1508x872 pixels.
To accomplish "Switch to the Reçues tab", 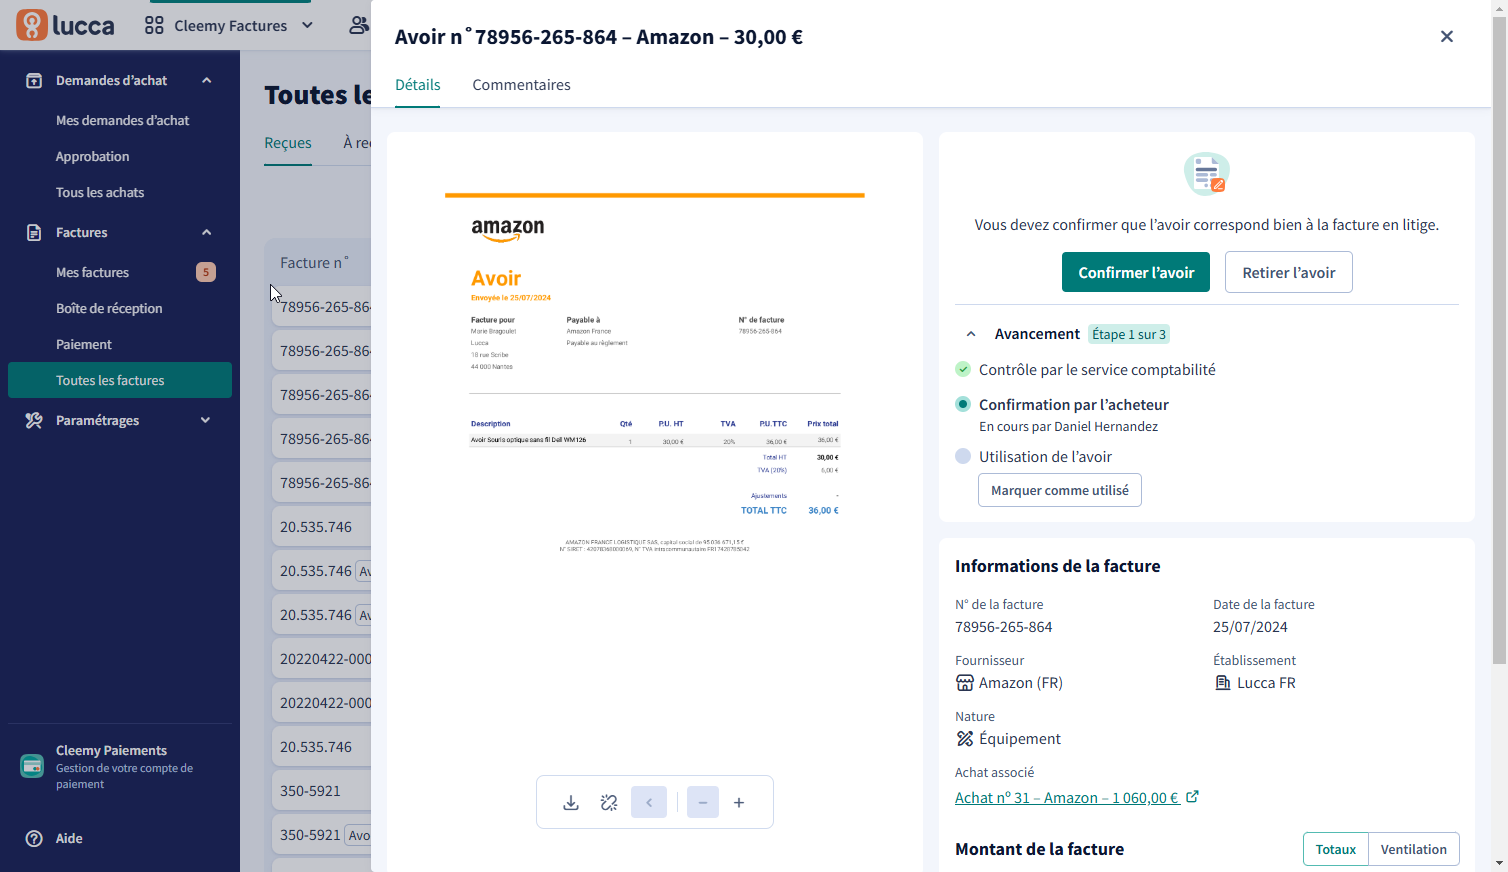I will [x=288, y=143].
